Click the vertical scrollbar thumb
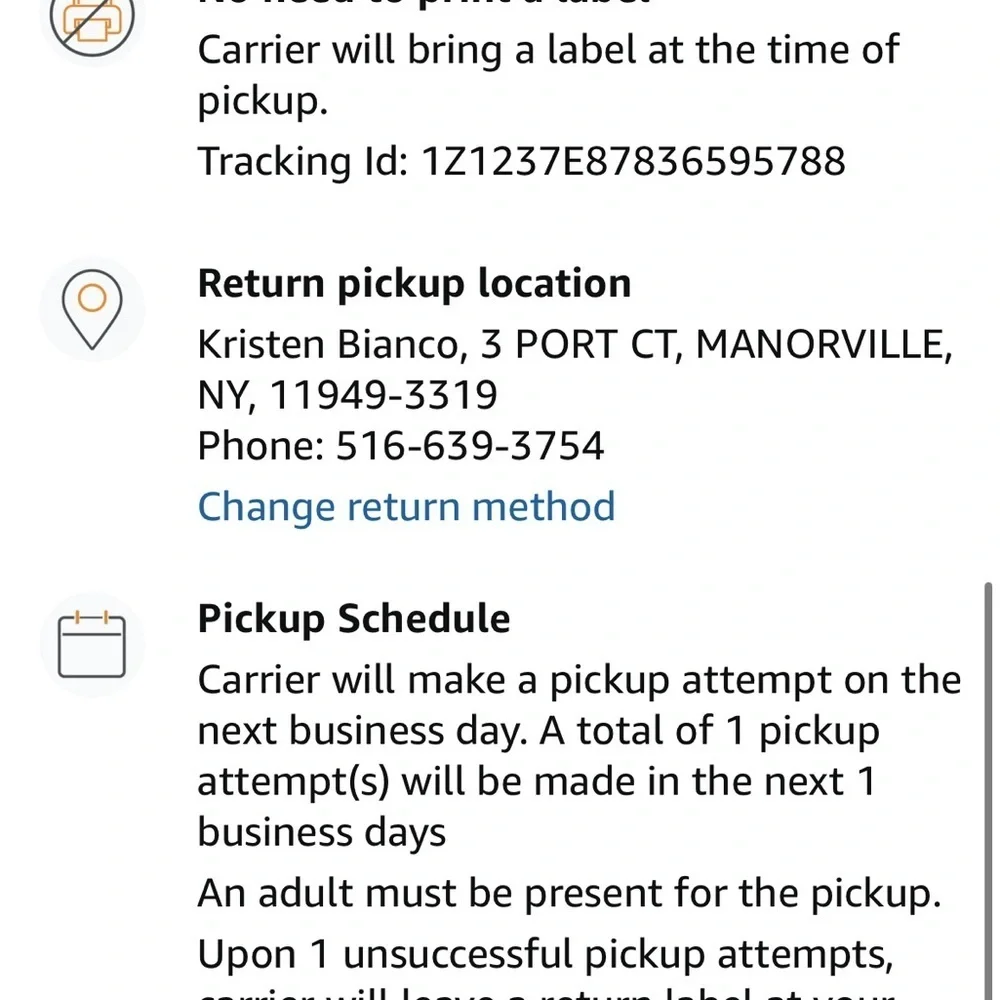The image size is (1000, 1000). click(989, 791)
